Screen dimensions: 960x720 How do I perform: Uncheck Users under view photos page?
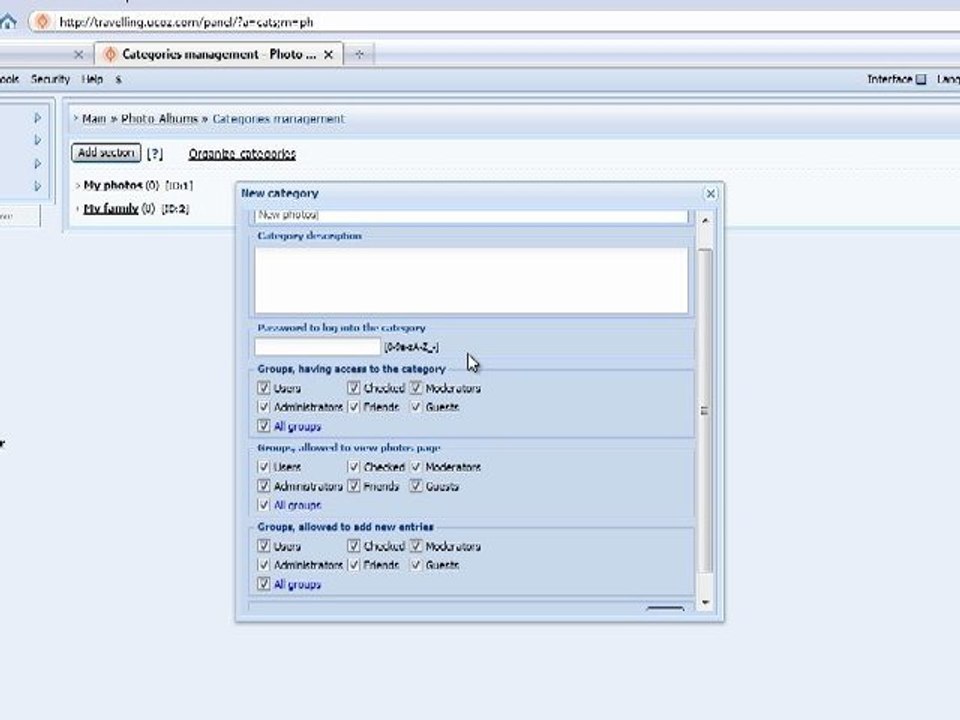click(263, 467)
